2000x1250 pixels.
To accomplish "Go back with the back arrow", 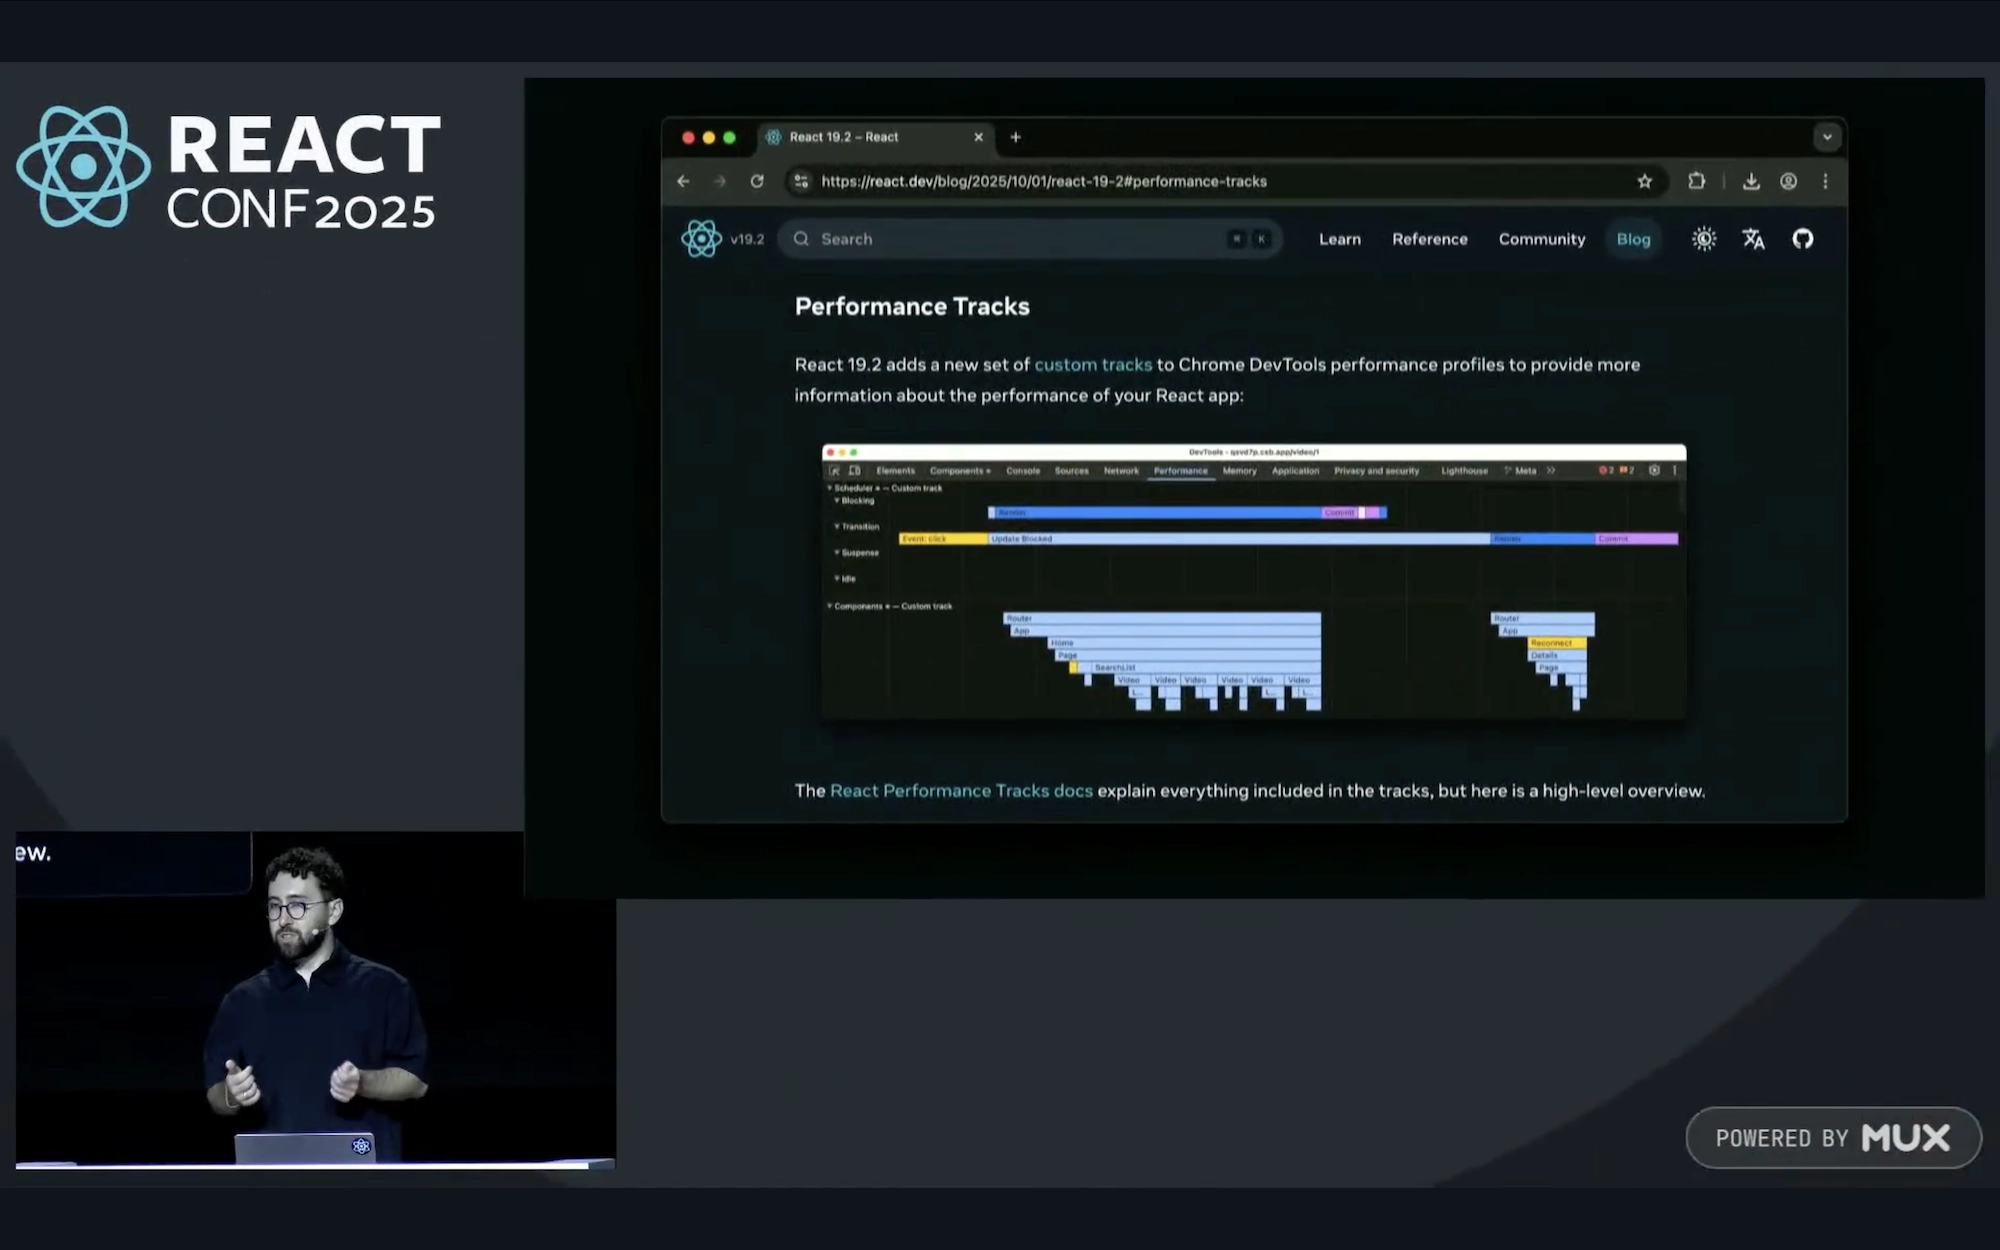I will pyautogui.click(x=683, y=181).
